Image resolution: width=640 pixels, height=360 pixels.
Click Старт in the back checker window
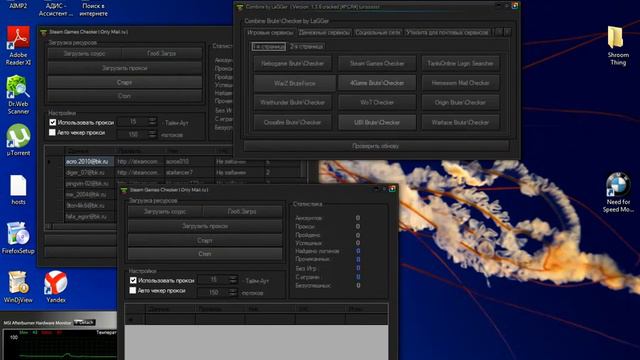(124, 82)
